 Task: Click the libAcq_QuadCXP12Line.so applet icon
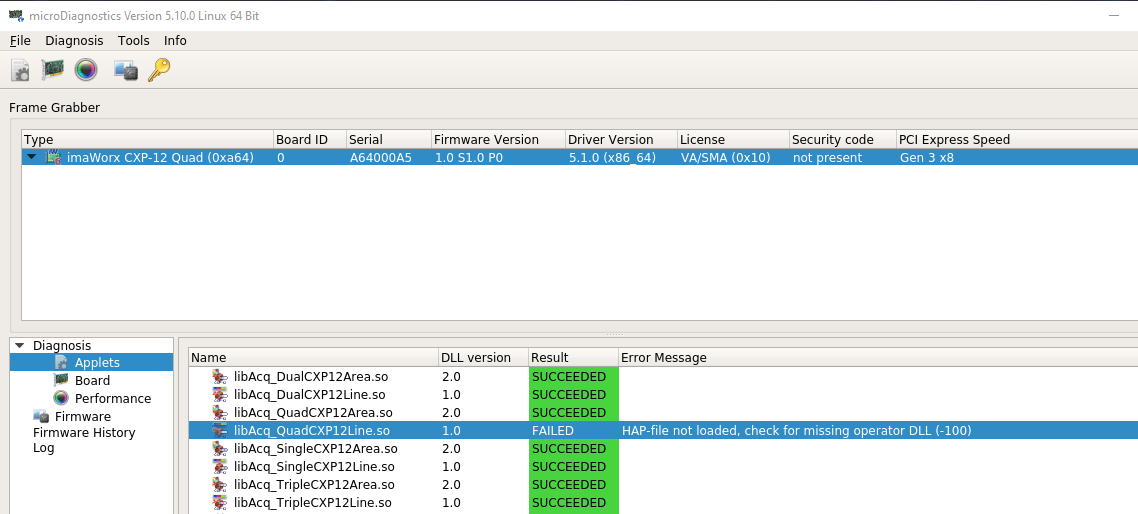tap(219, 431)
